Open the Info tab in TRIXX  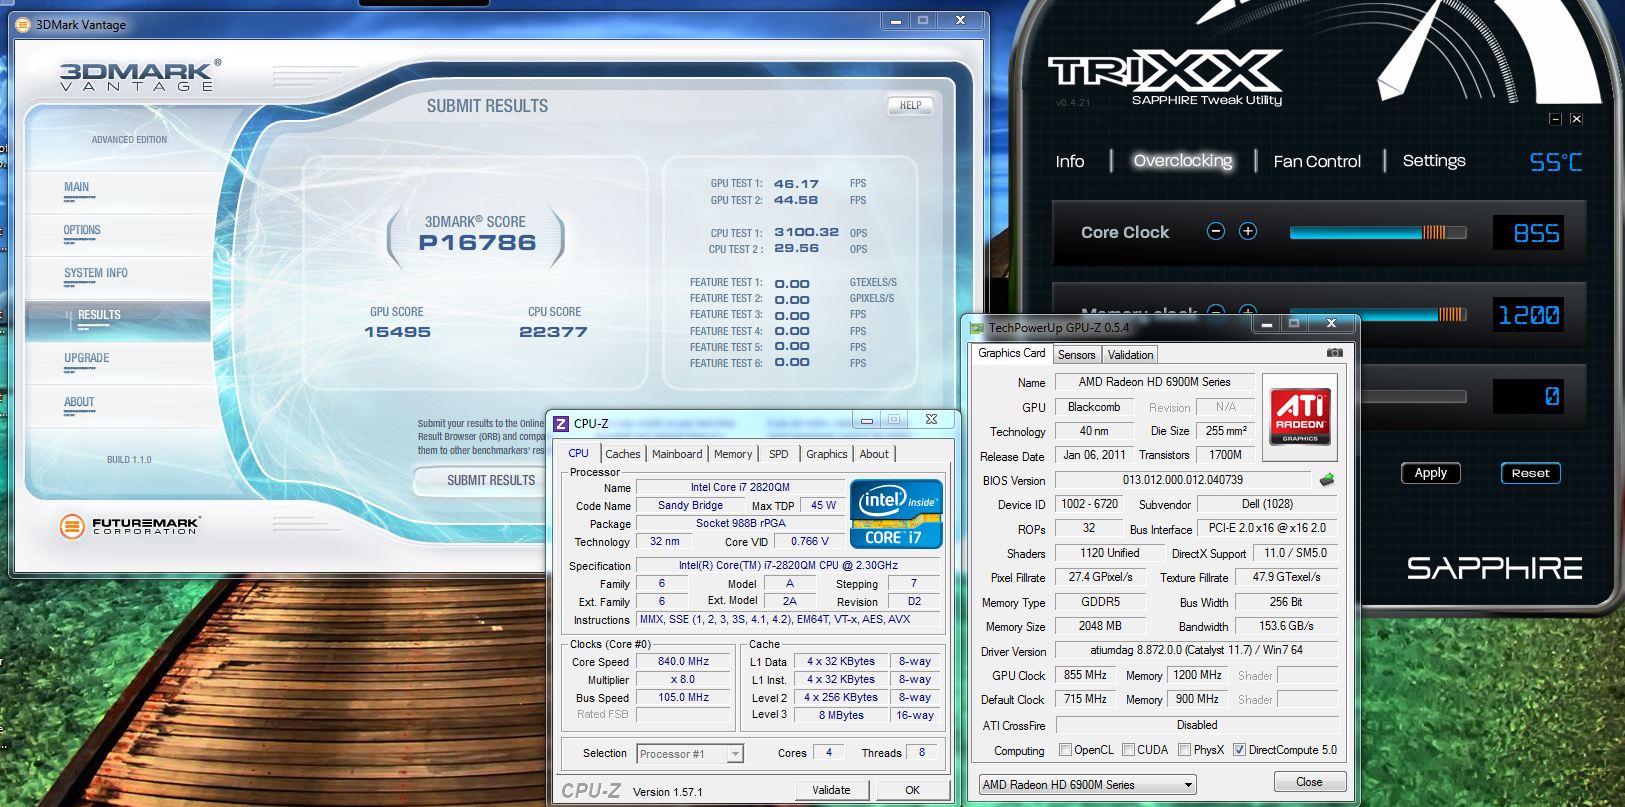tap(1070, 161)
